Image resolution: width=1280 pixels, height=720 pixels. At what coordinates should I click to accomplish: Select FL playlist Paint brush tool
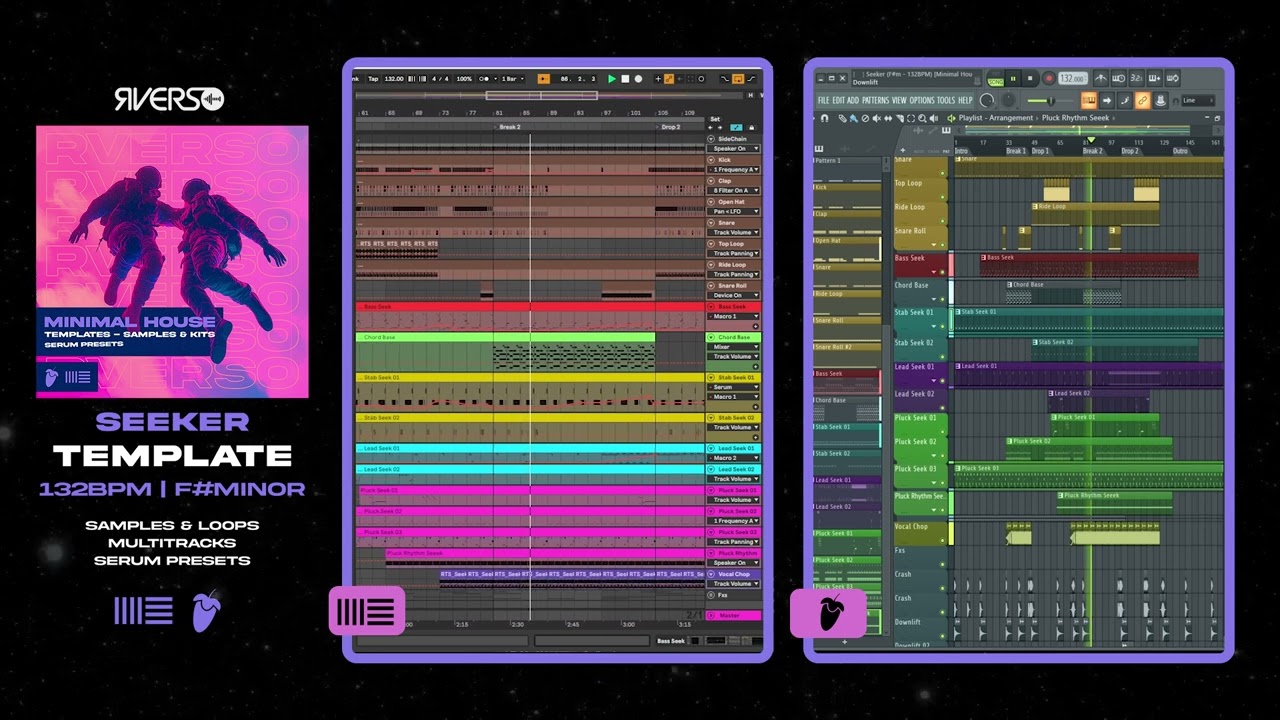[x=854, y=118]
